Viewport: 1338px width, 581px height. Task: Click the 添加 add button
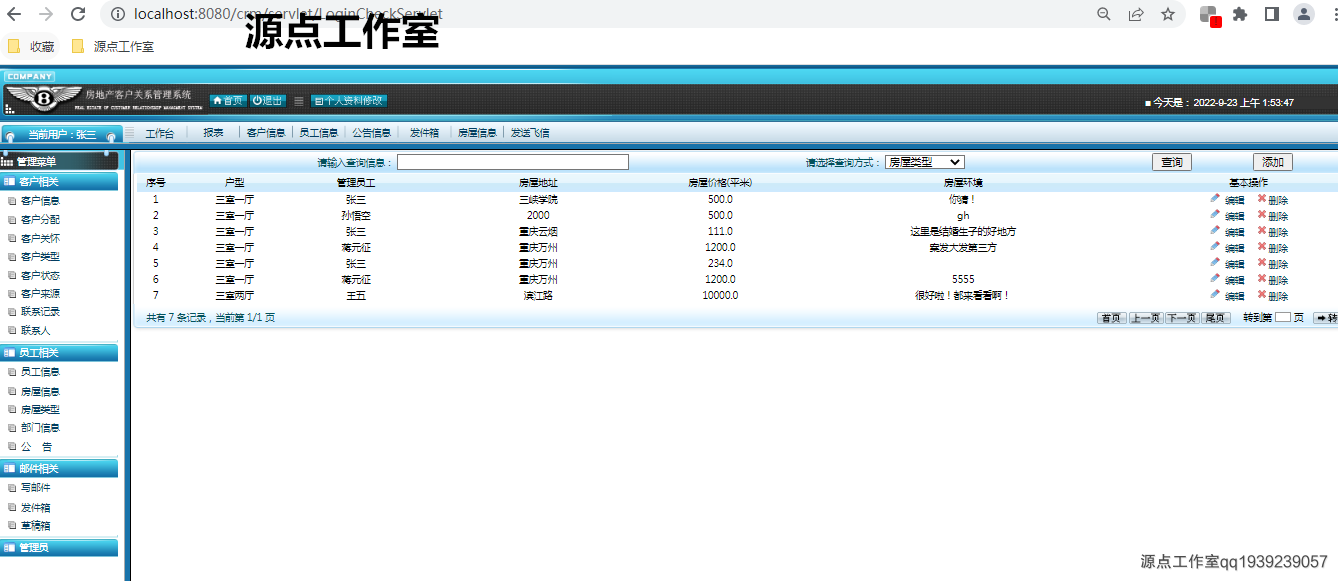point(1273,162)
